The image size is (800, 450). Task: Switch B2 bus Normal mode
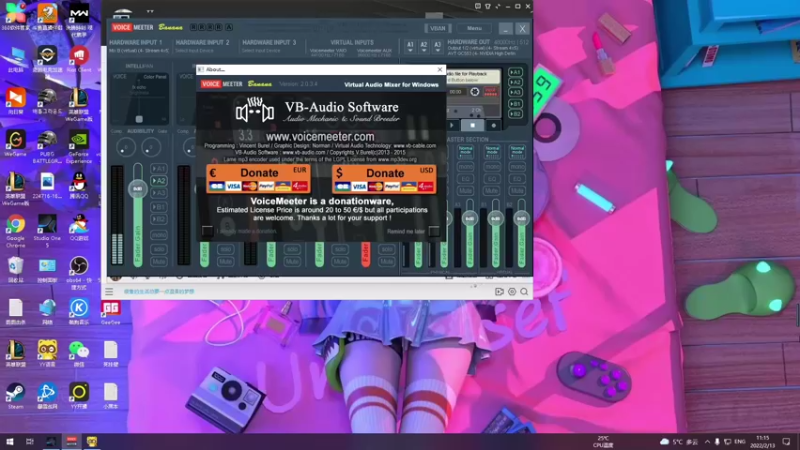pyautogui.click(x=517, y=151)
